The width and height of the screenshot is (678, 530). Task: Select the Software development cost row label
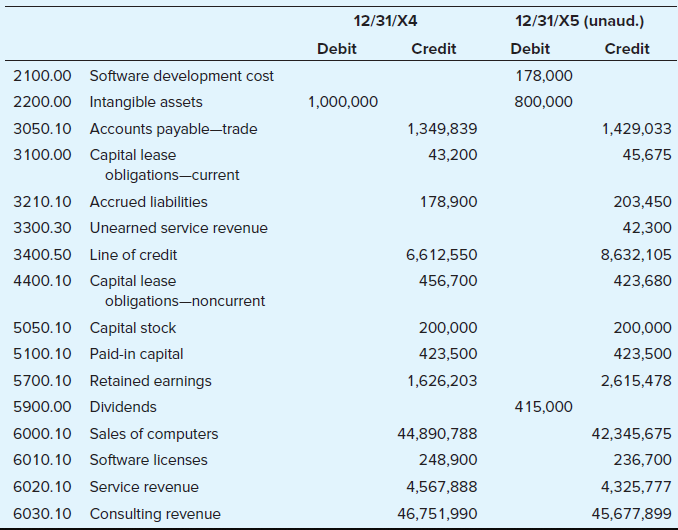(182, 76)
